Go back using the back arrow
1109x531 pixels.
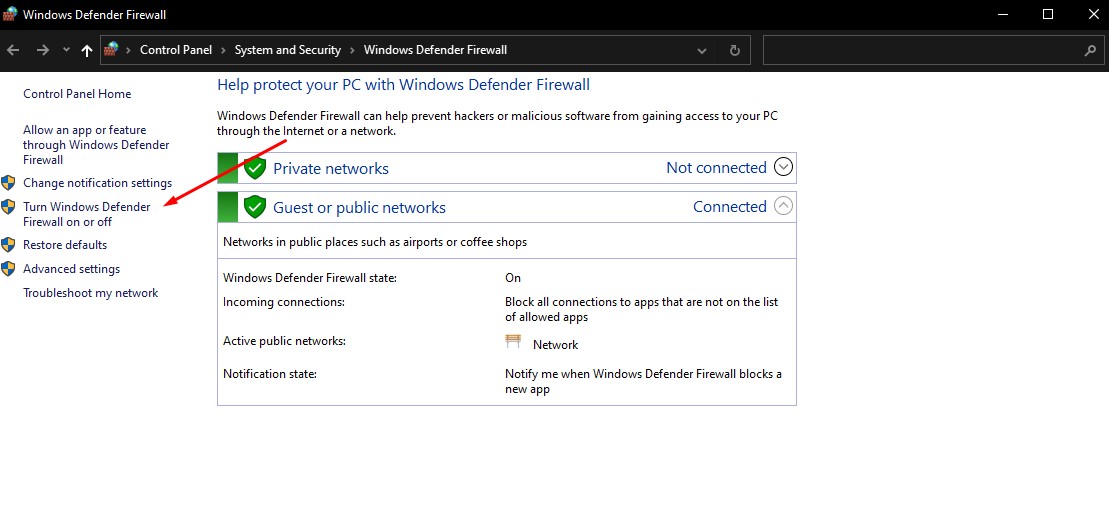pos(13,50)
